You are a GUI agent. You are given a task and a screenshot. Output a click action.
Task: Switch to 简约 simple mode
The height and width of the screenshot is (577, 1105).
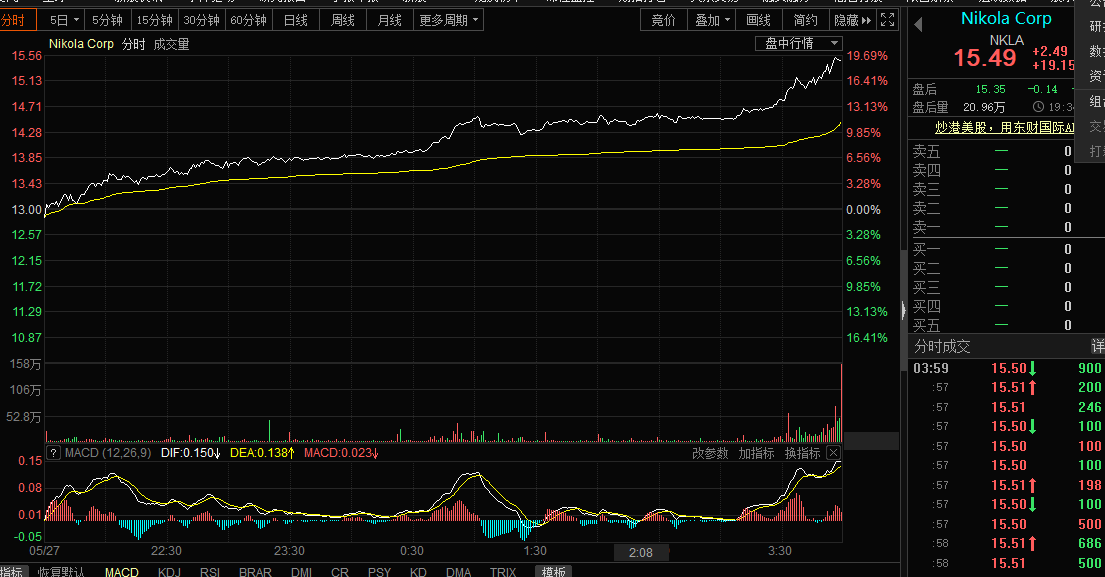pyautogui.click(x=805, y=20)
